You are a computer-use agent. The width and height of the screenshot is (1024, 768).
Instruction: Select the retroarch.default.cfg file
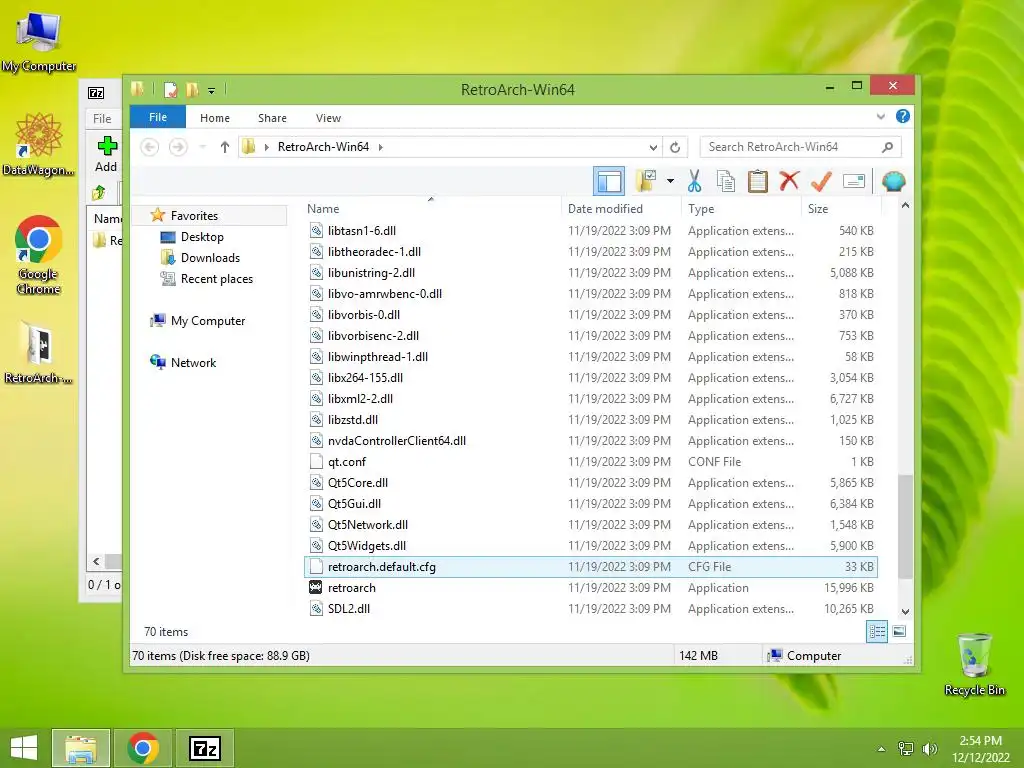click(x=591, y=567)
